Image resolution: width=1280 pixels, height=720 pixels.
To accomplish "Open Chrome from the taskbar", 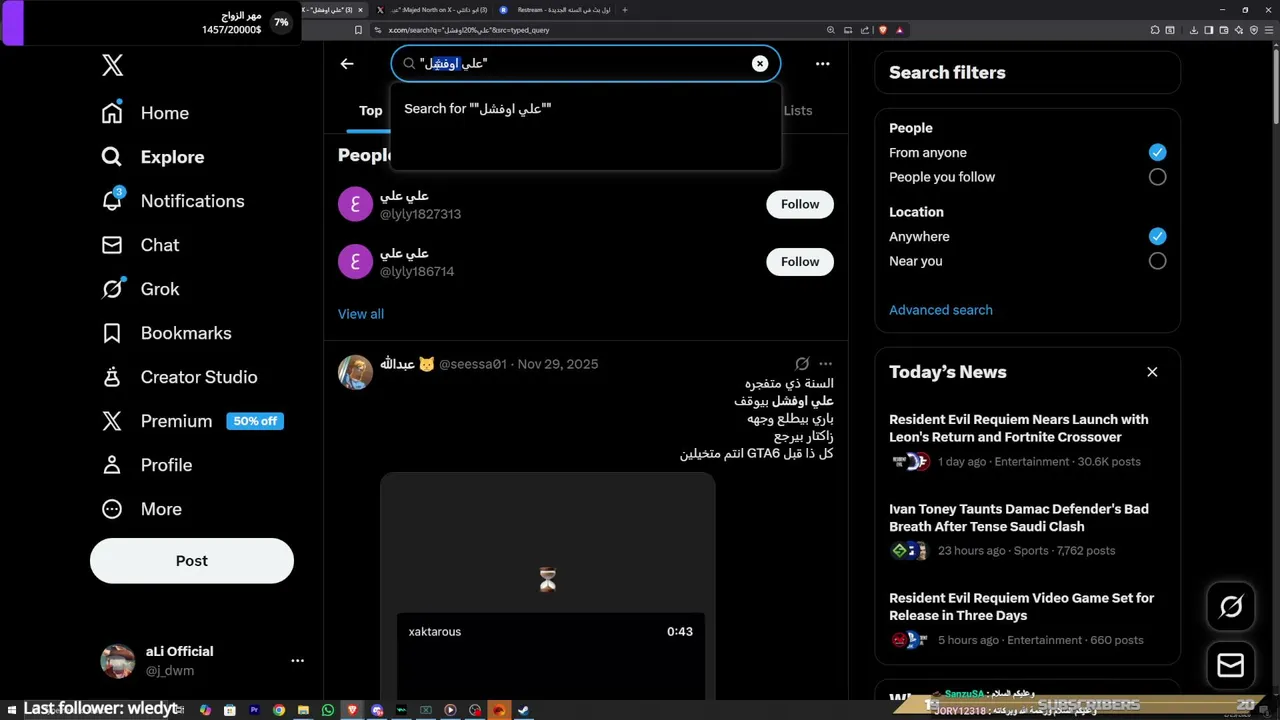I will (x=279, y=710).
